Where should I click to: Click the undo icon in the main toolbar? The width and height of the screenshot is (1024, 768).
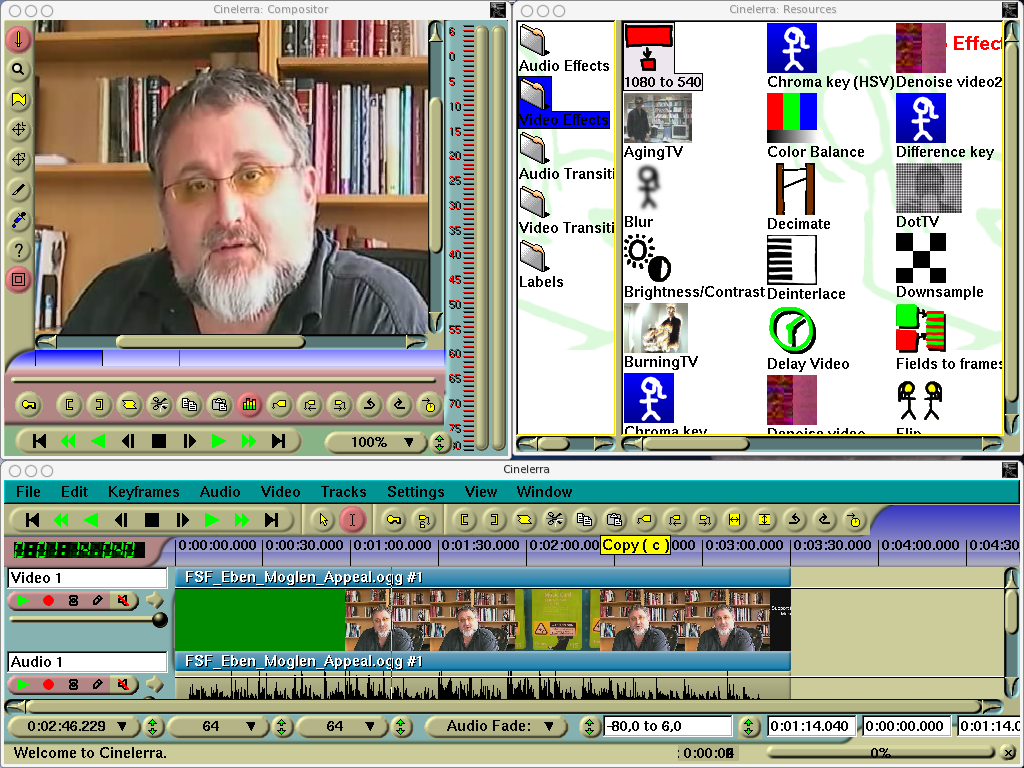pos(795,520)
